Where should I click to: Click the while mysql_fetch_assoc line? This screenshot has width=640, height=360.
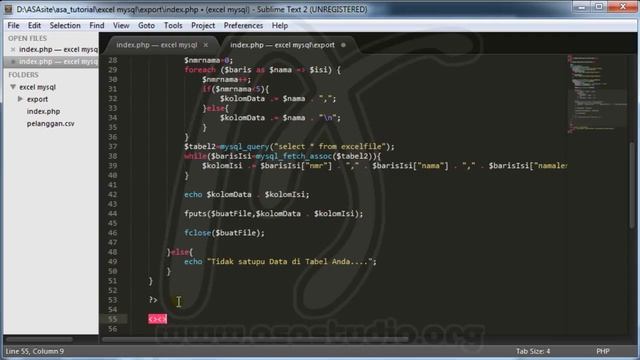click(x=282, y=156)
